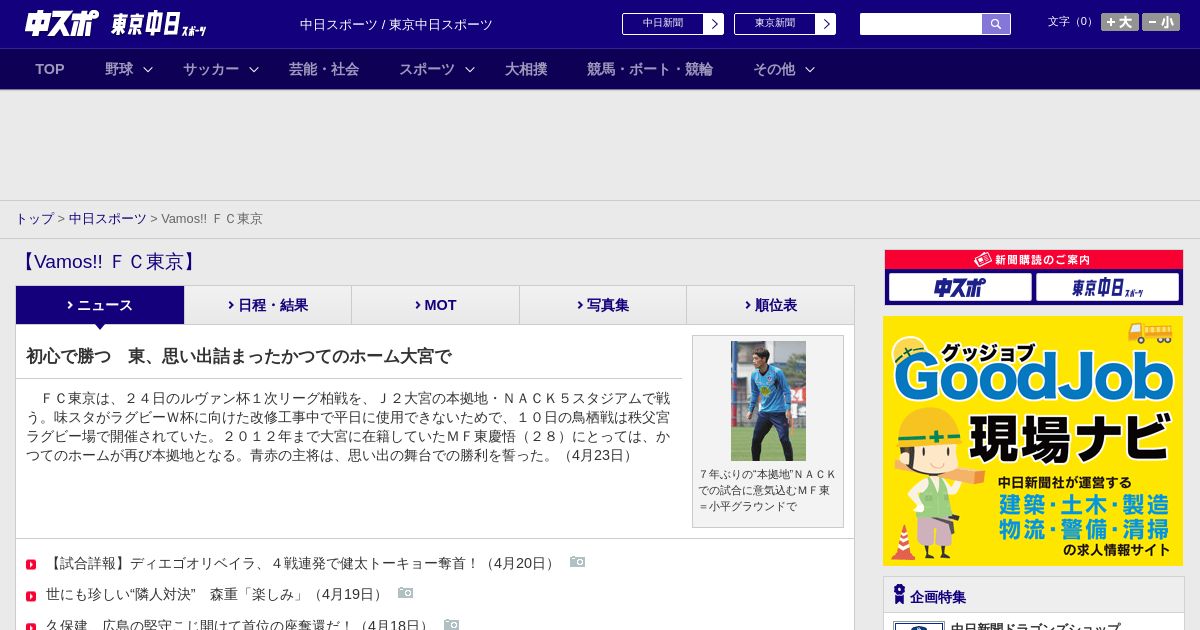Open 大相撲 navigation item
Image resolution: width=1200 pixels, height=630 pixels.
(526, 69)
